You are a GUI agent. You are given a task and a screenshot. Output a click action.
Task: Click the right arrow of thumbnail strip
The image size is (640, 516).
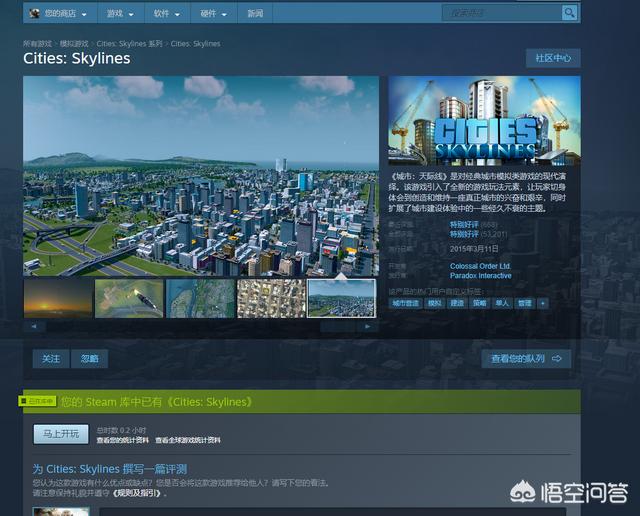[x=367, y=326]
